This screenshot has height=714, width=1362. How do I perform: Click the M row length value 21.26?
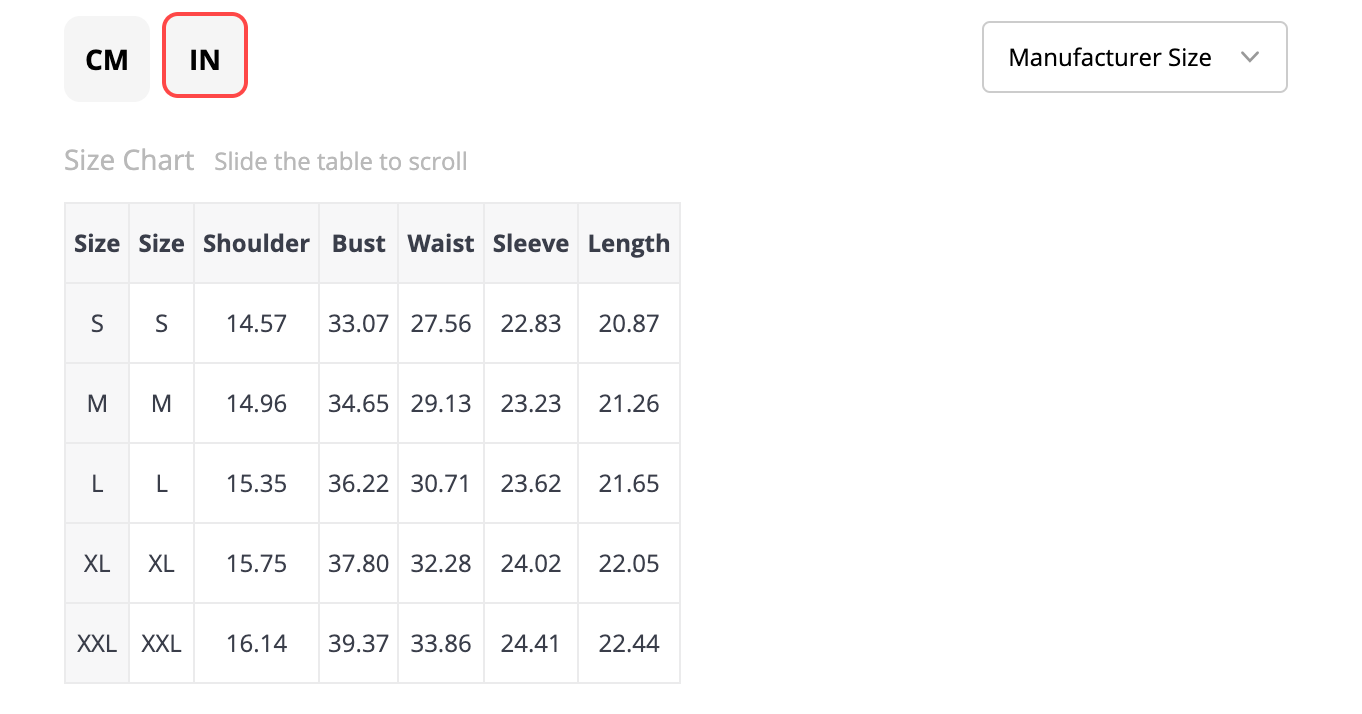pos(628,403)
